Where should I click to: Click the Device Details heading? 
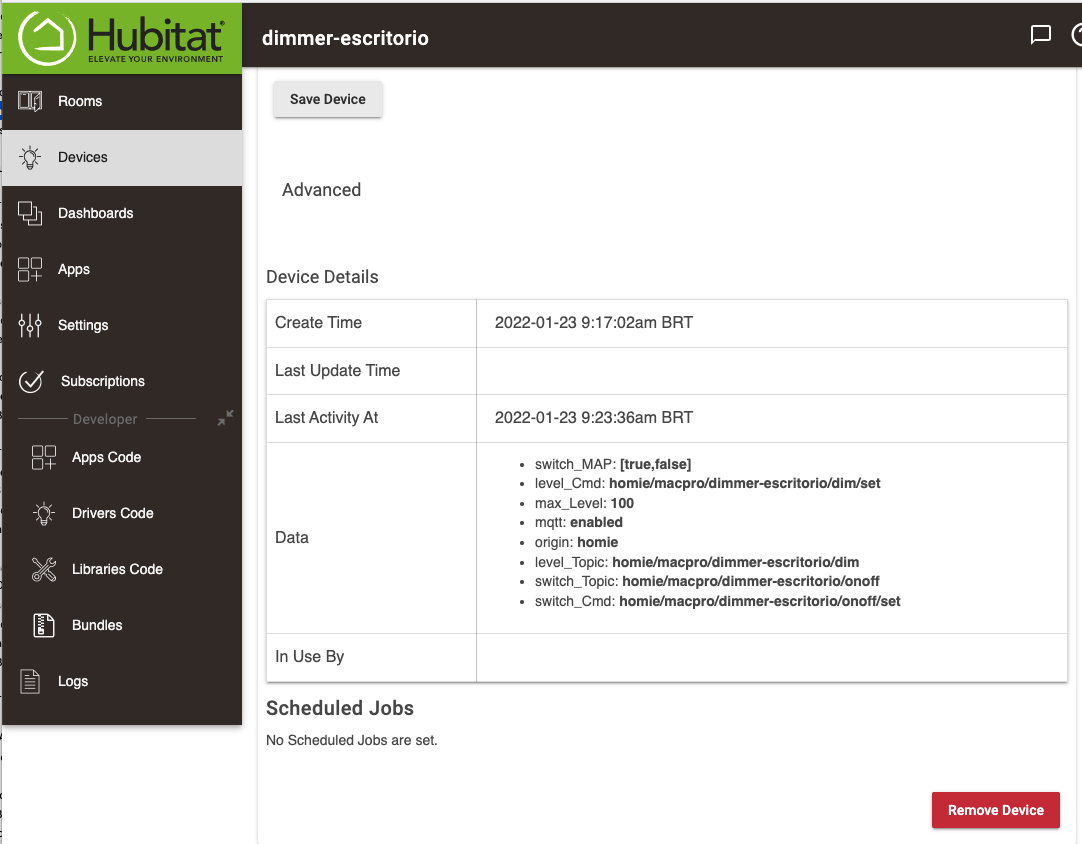[322, 277]
